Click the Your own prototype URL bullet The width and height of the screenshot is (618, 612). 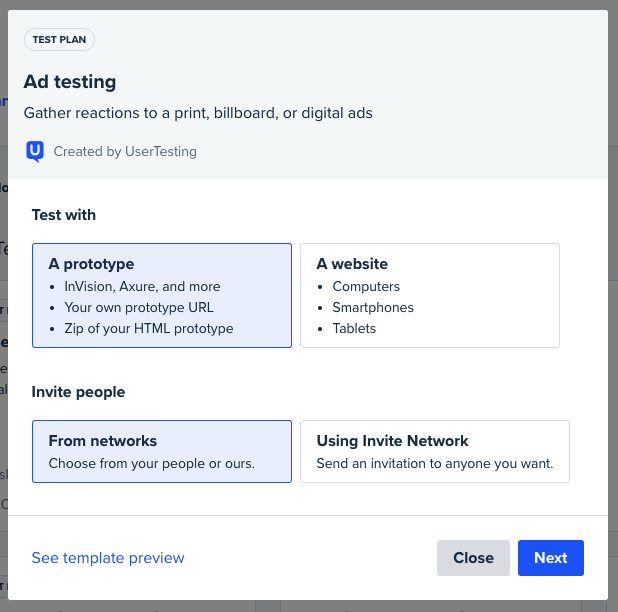coord(139,307)
